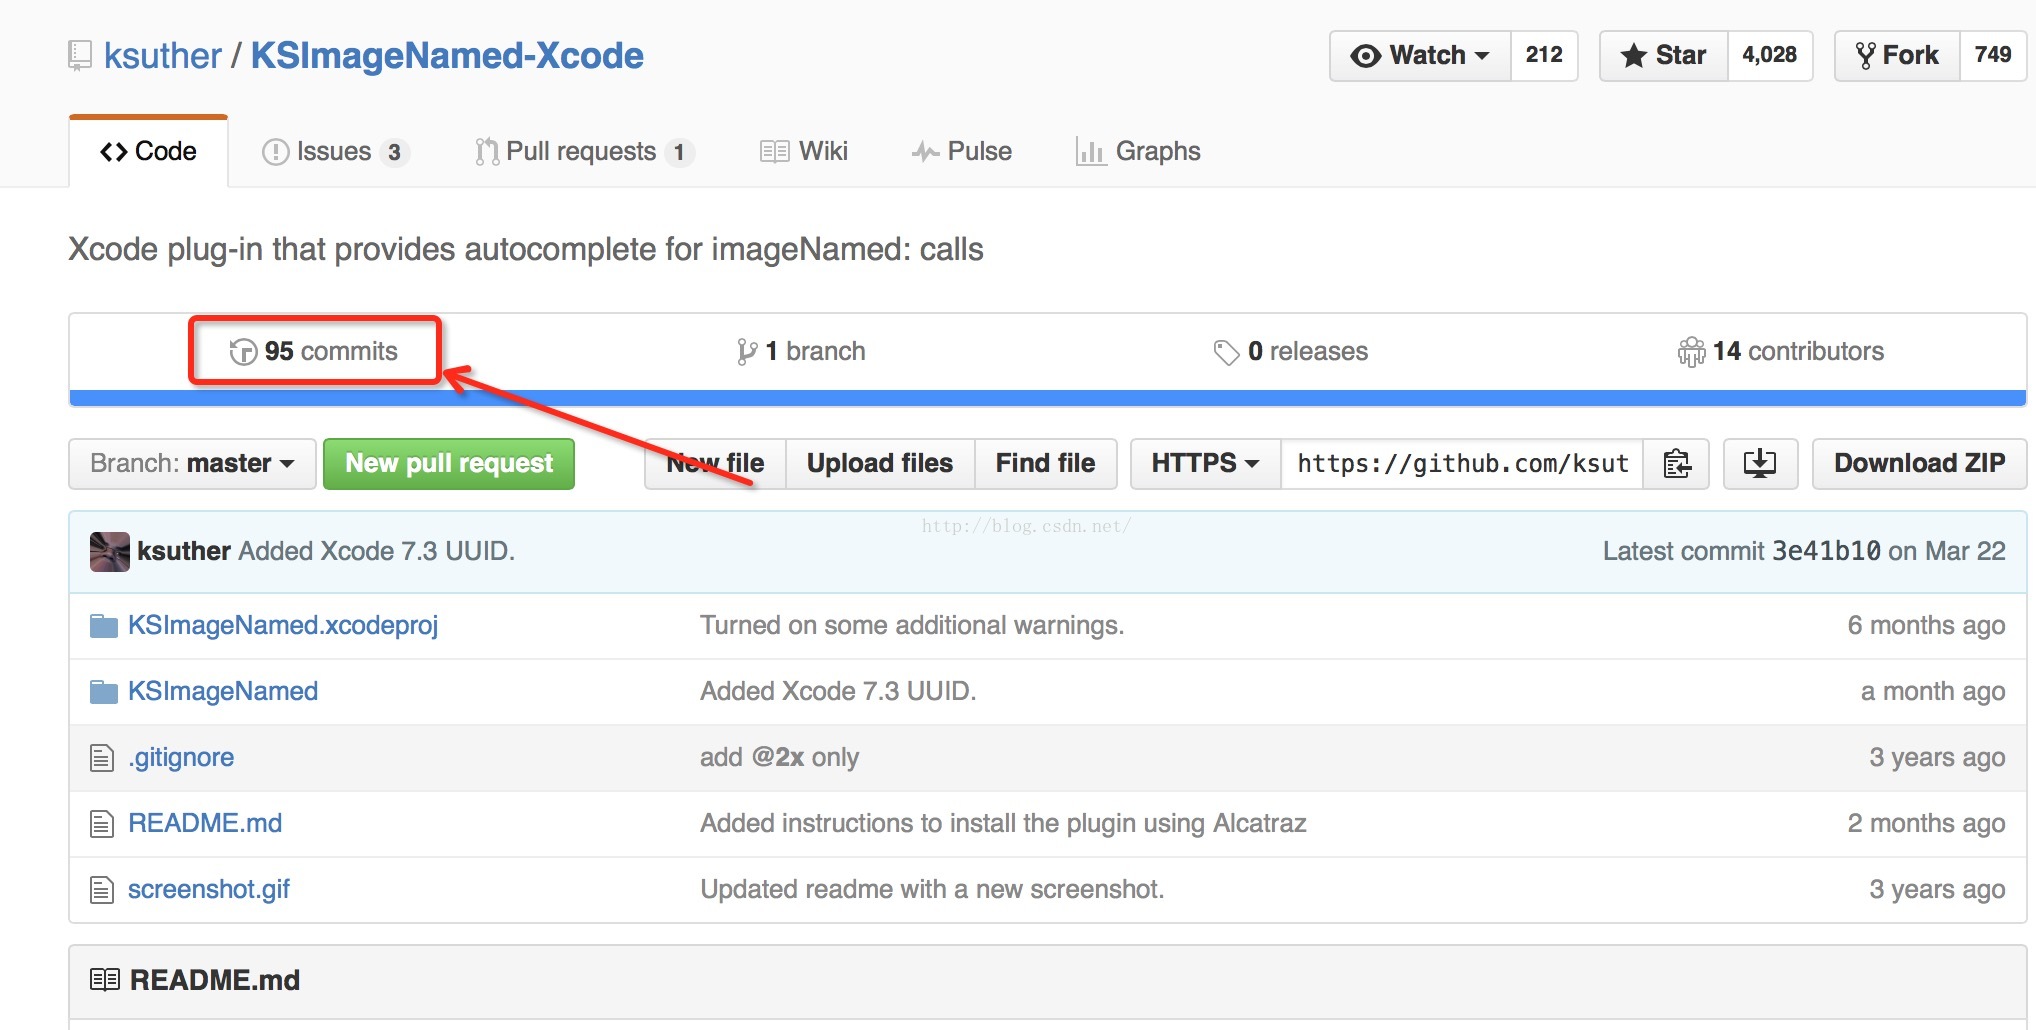Screen dimensions: 2036x1030
Task: Click the blue language bar
Action: coord(1047,398)
